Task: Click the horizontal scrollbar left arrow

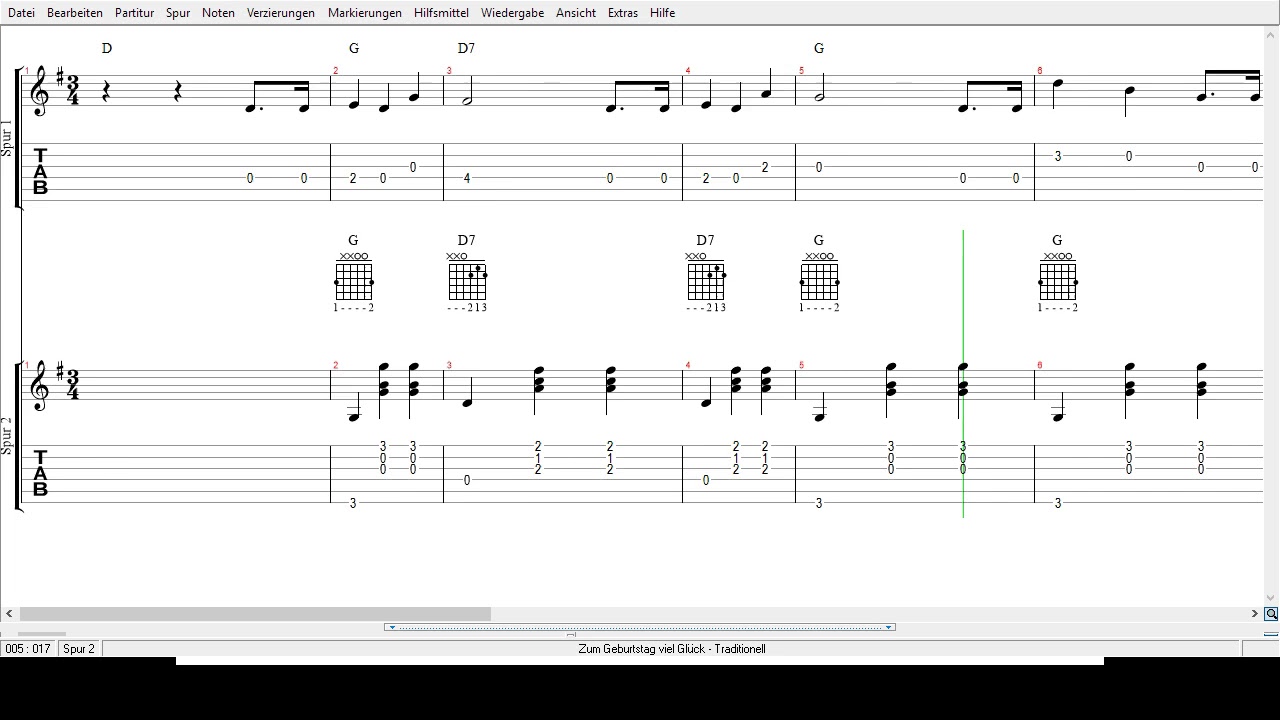Action: [x=9, y=614]
